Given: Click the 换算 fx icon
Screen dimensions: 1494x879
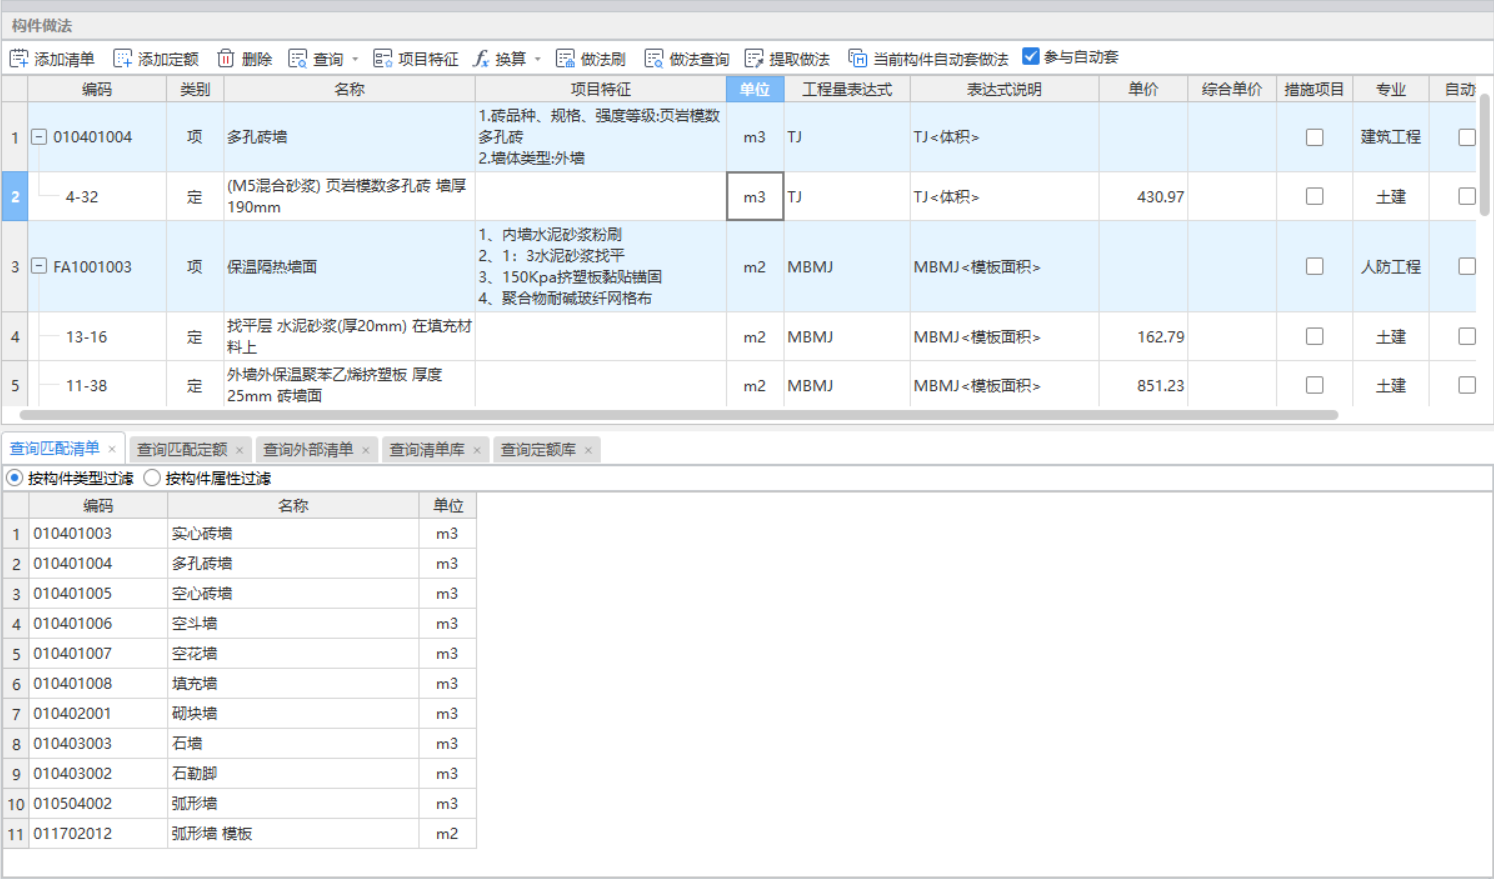Looking at the screenshot, I should pos(481,59).
